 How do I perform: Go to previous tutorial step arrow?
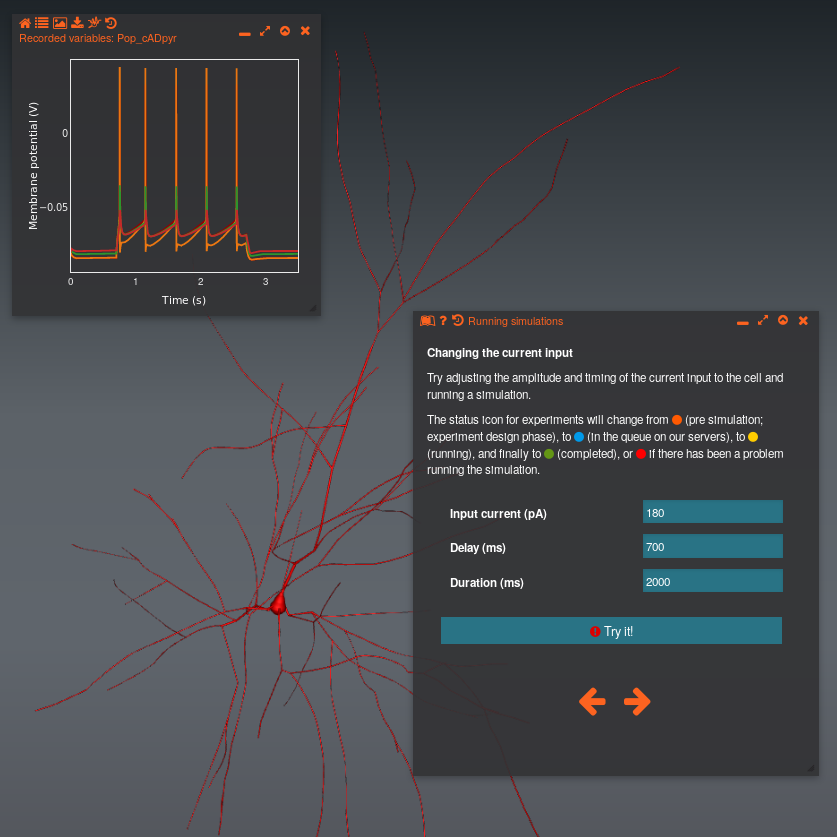tap(593, 701)
